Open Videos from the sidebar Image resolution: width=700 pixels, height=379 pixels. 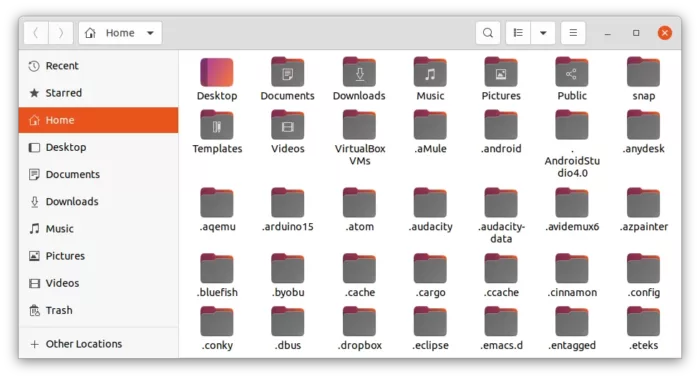(x=98, y=283)
